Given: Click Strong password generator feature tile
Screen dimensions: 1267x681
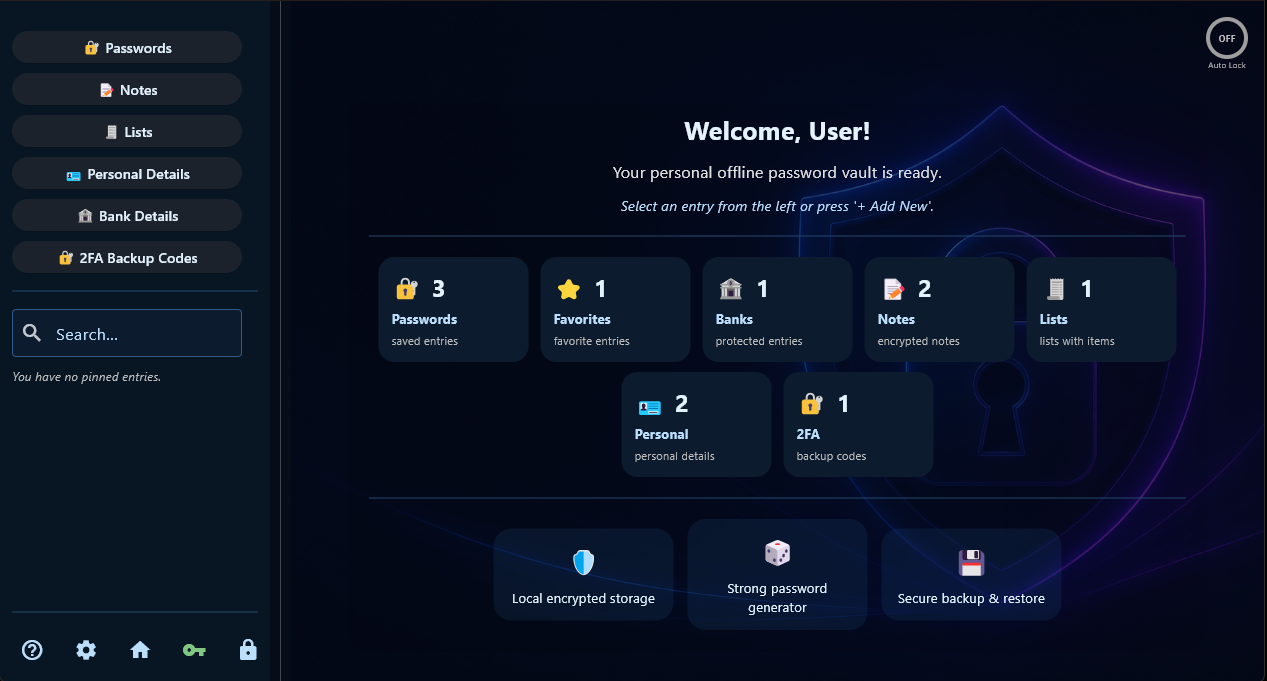Looking at the screenshot, I should click(x=777, y=574).
